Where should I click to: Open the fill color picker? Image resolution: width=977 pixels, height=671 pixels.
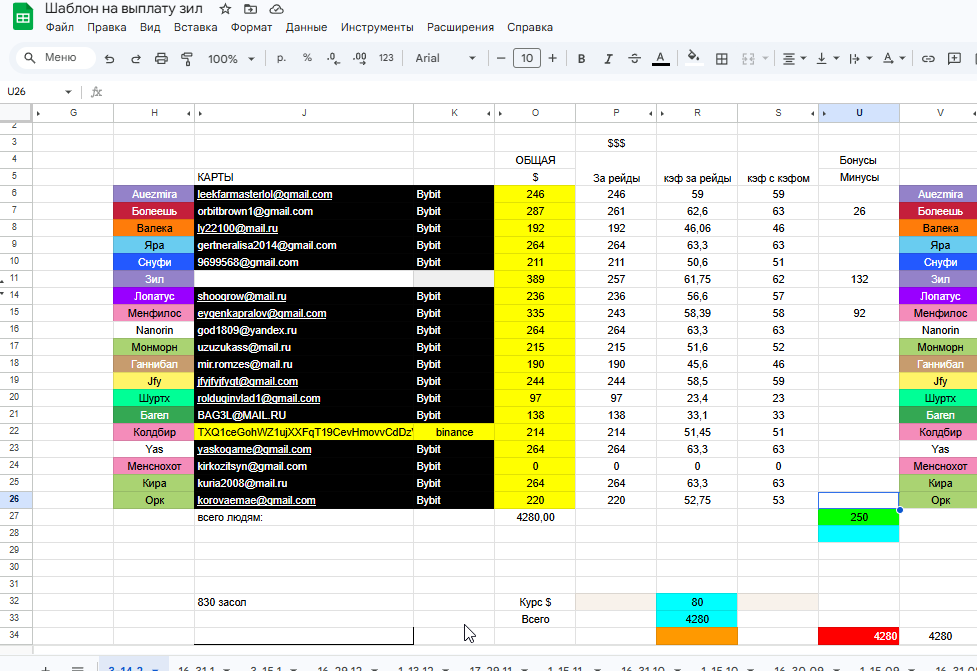click(693, 58)
